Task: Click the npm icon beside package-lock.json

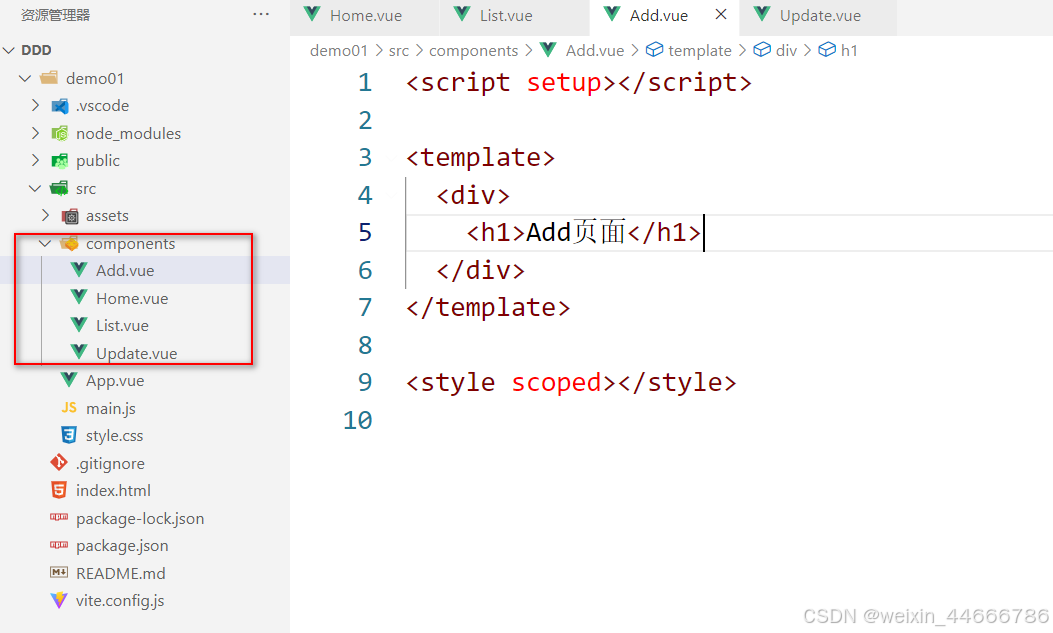Action: pyautogui.click(x=59, y=517)
